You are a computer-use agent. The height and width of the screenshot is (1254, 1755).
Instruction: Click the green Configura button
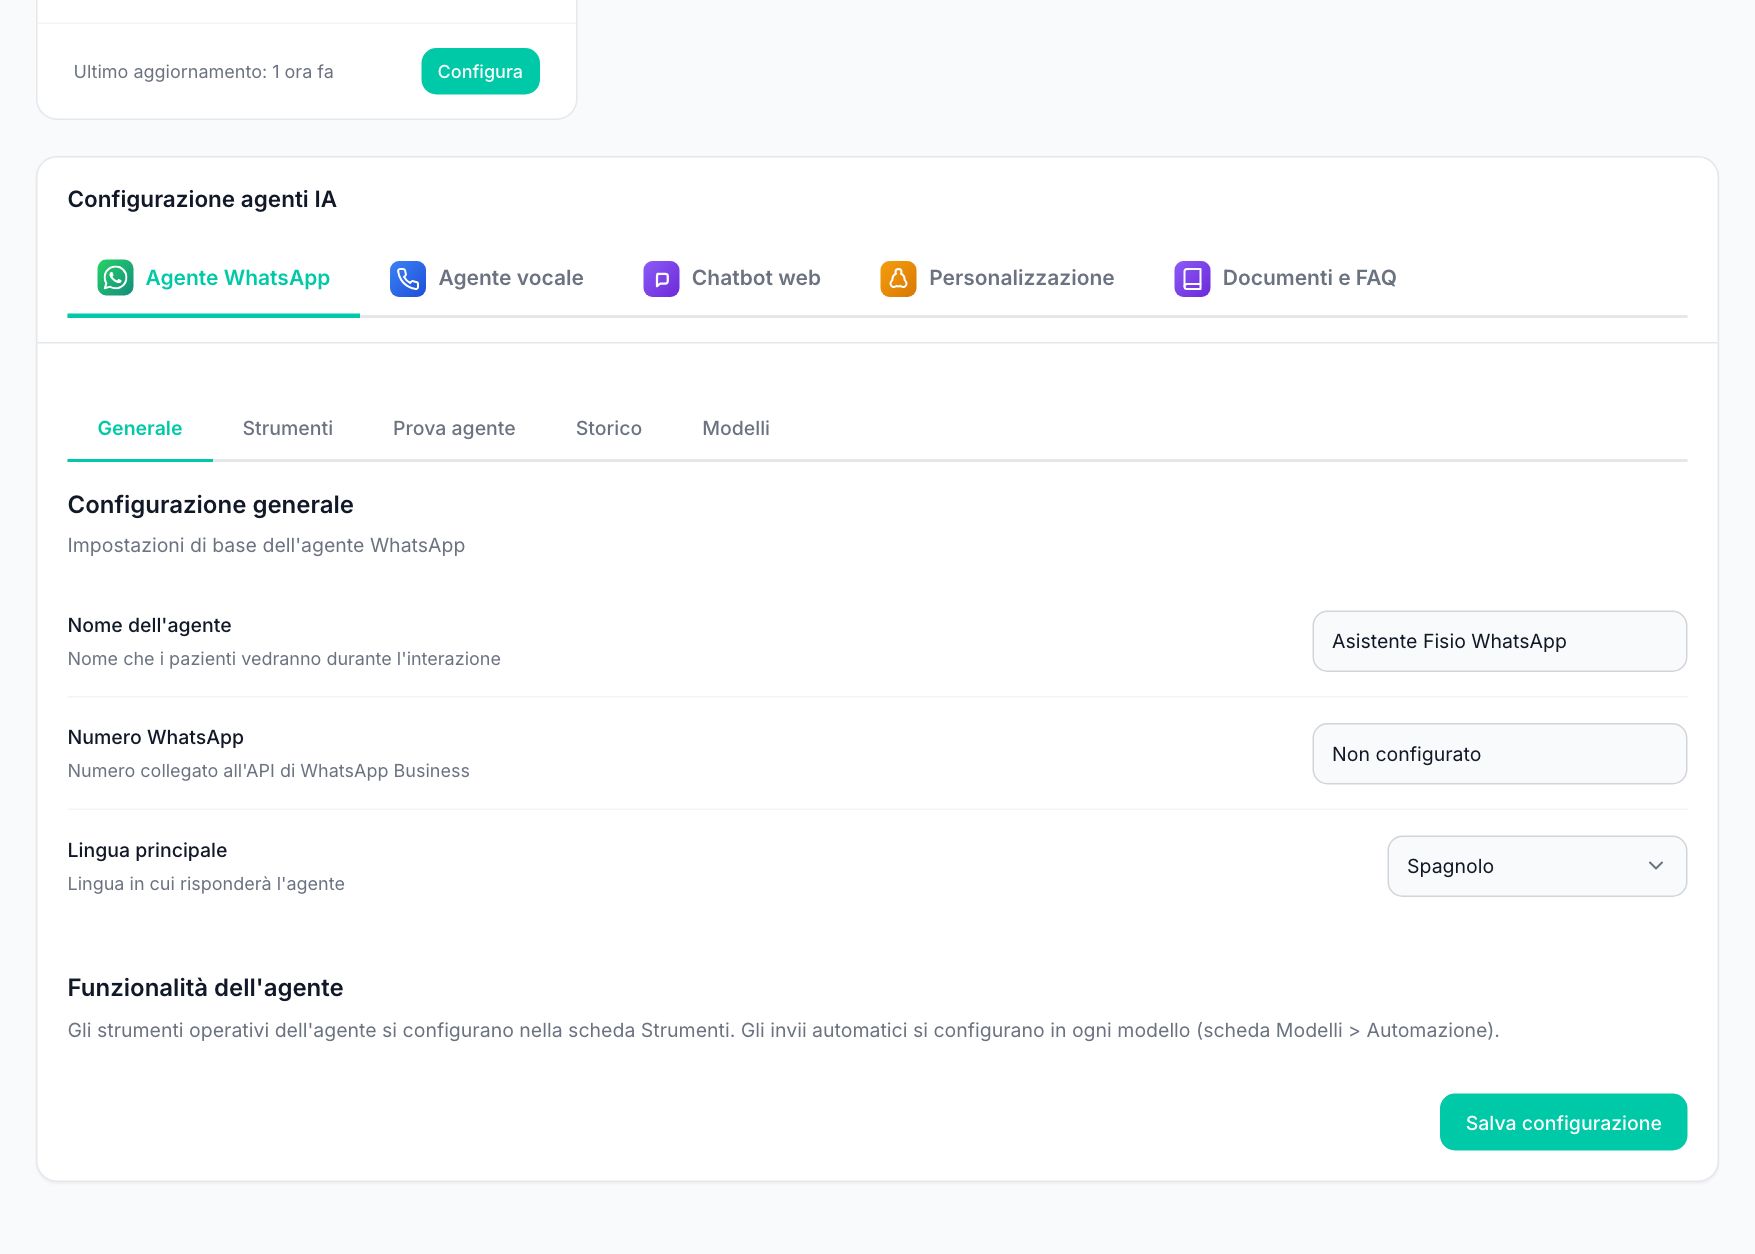(x=480, y=71)
